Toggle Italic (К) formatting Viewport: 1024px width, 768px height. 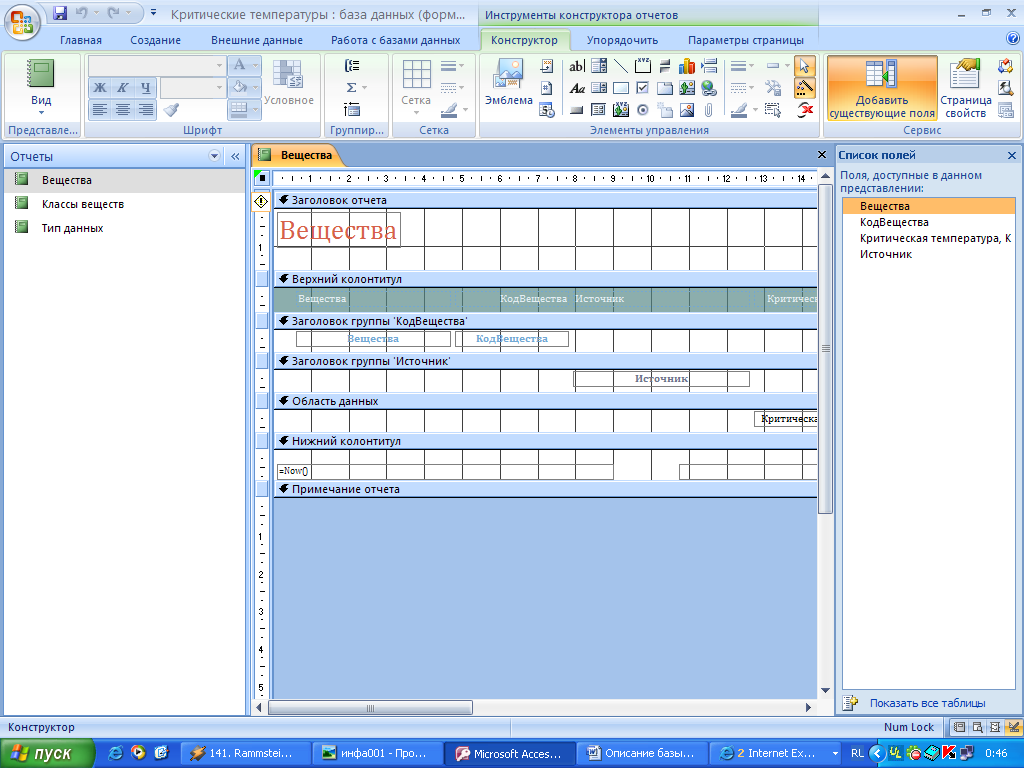click(122, 88)
